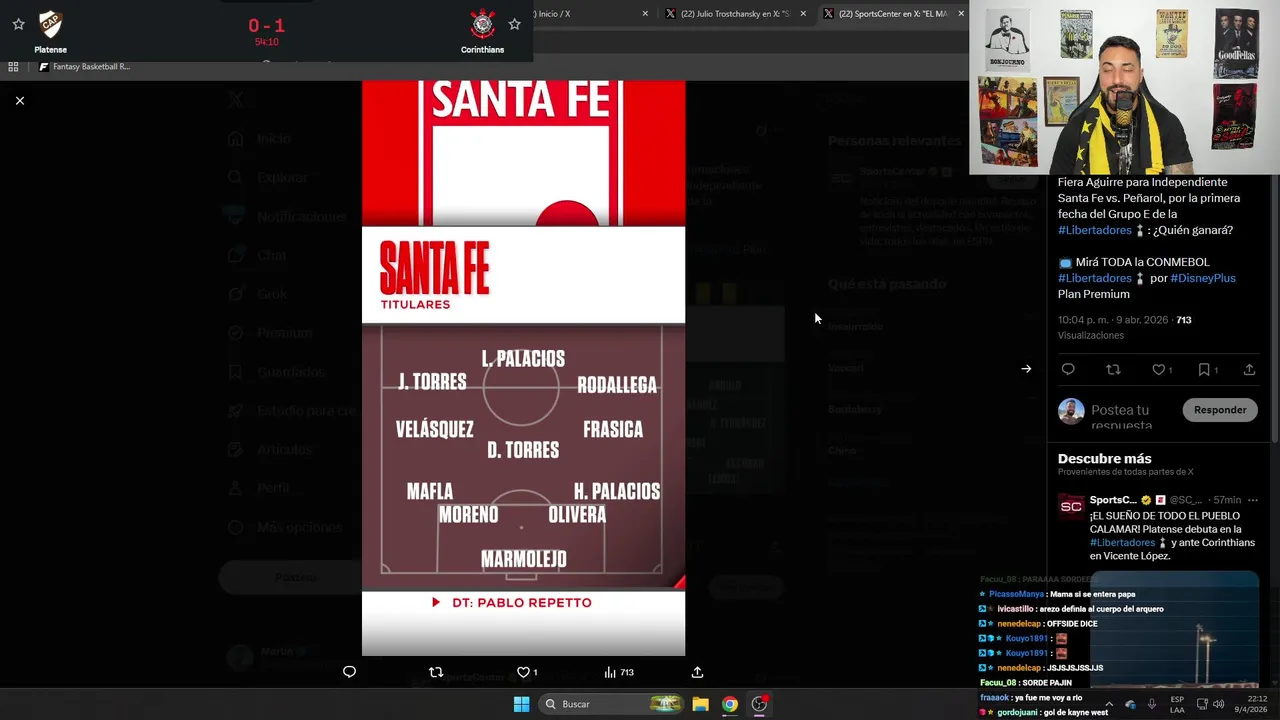1280x720 pixels.
Task: Click share icon in the right post panel
Action: click(x=1249, y=370)
